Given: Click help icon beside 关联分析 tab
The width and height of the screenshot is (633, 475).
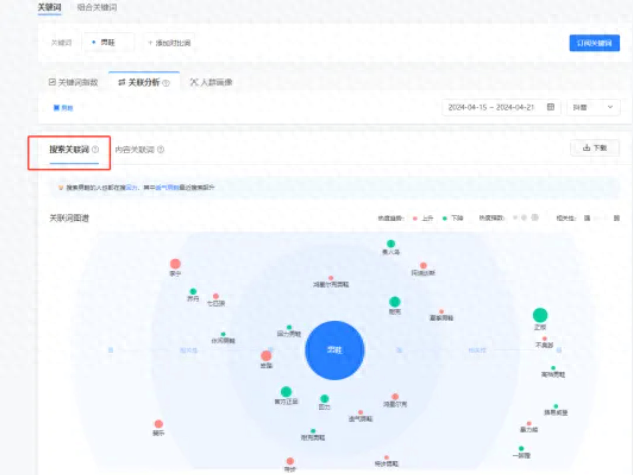Looking at the screenshot, I should (x=166, y=83).
